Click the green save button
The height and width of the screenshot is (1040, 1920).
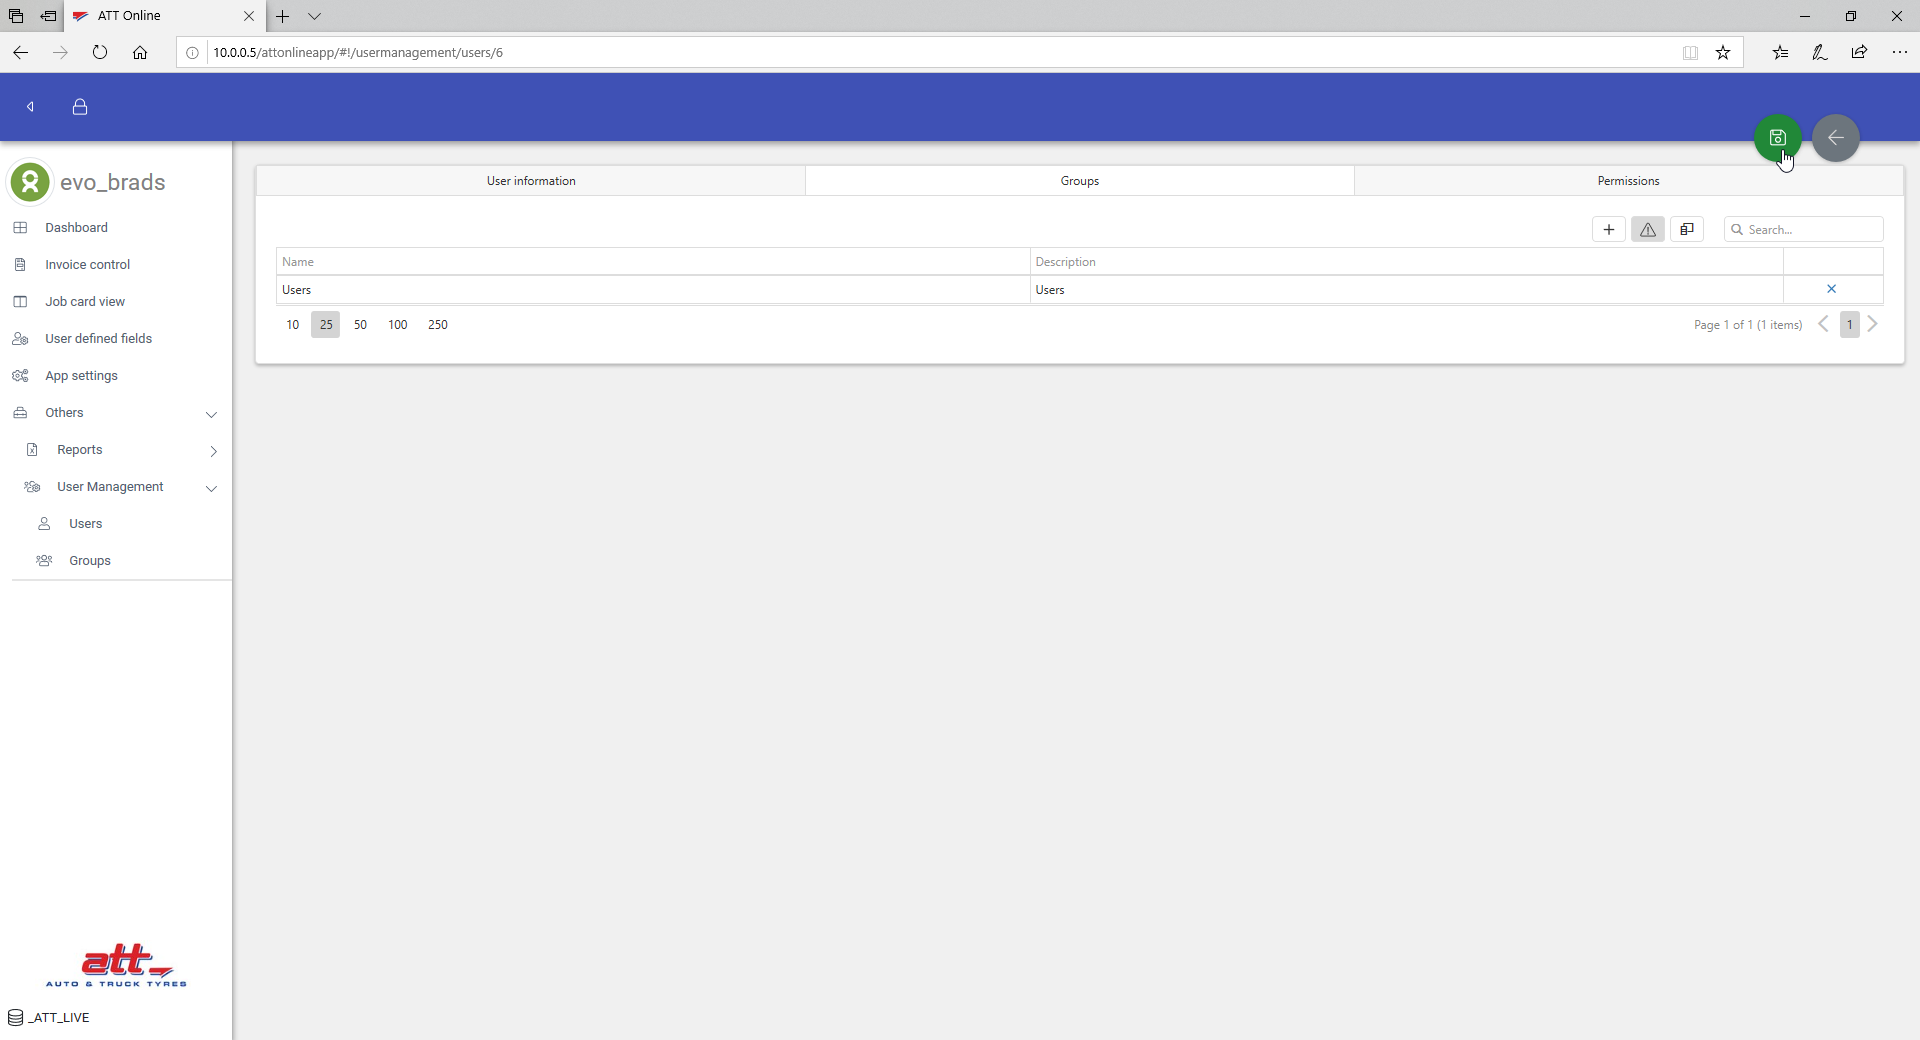[x=1777, y=138]
